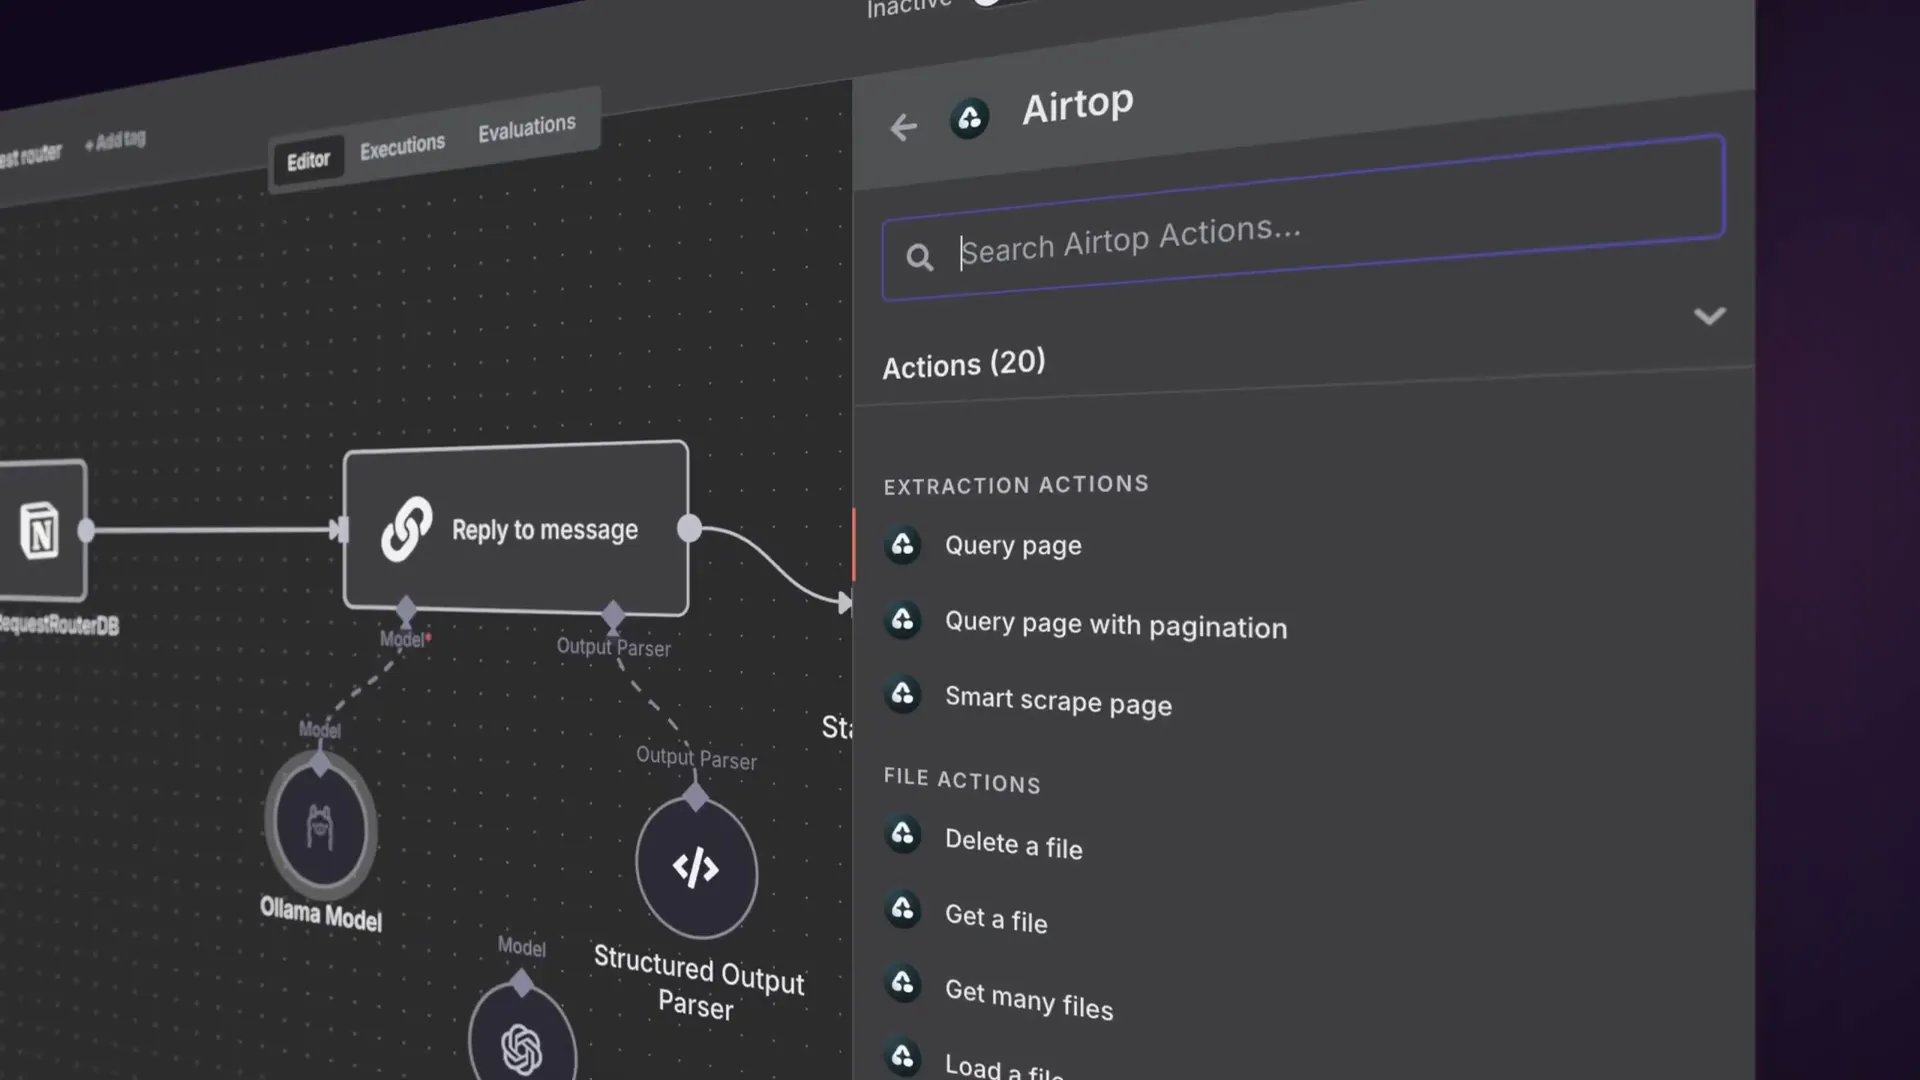
Task: Select Get many files action
Action: point(1029,999)
